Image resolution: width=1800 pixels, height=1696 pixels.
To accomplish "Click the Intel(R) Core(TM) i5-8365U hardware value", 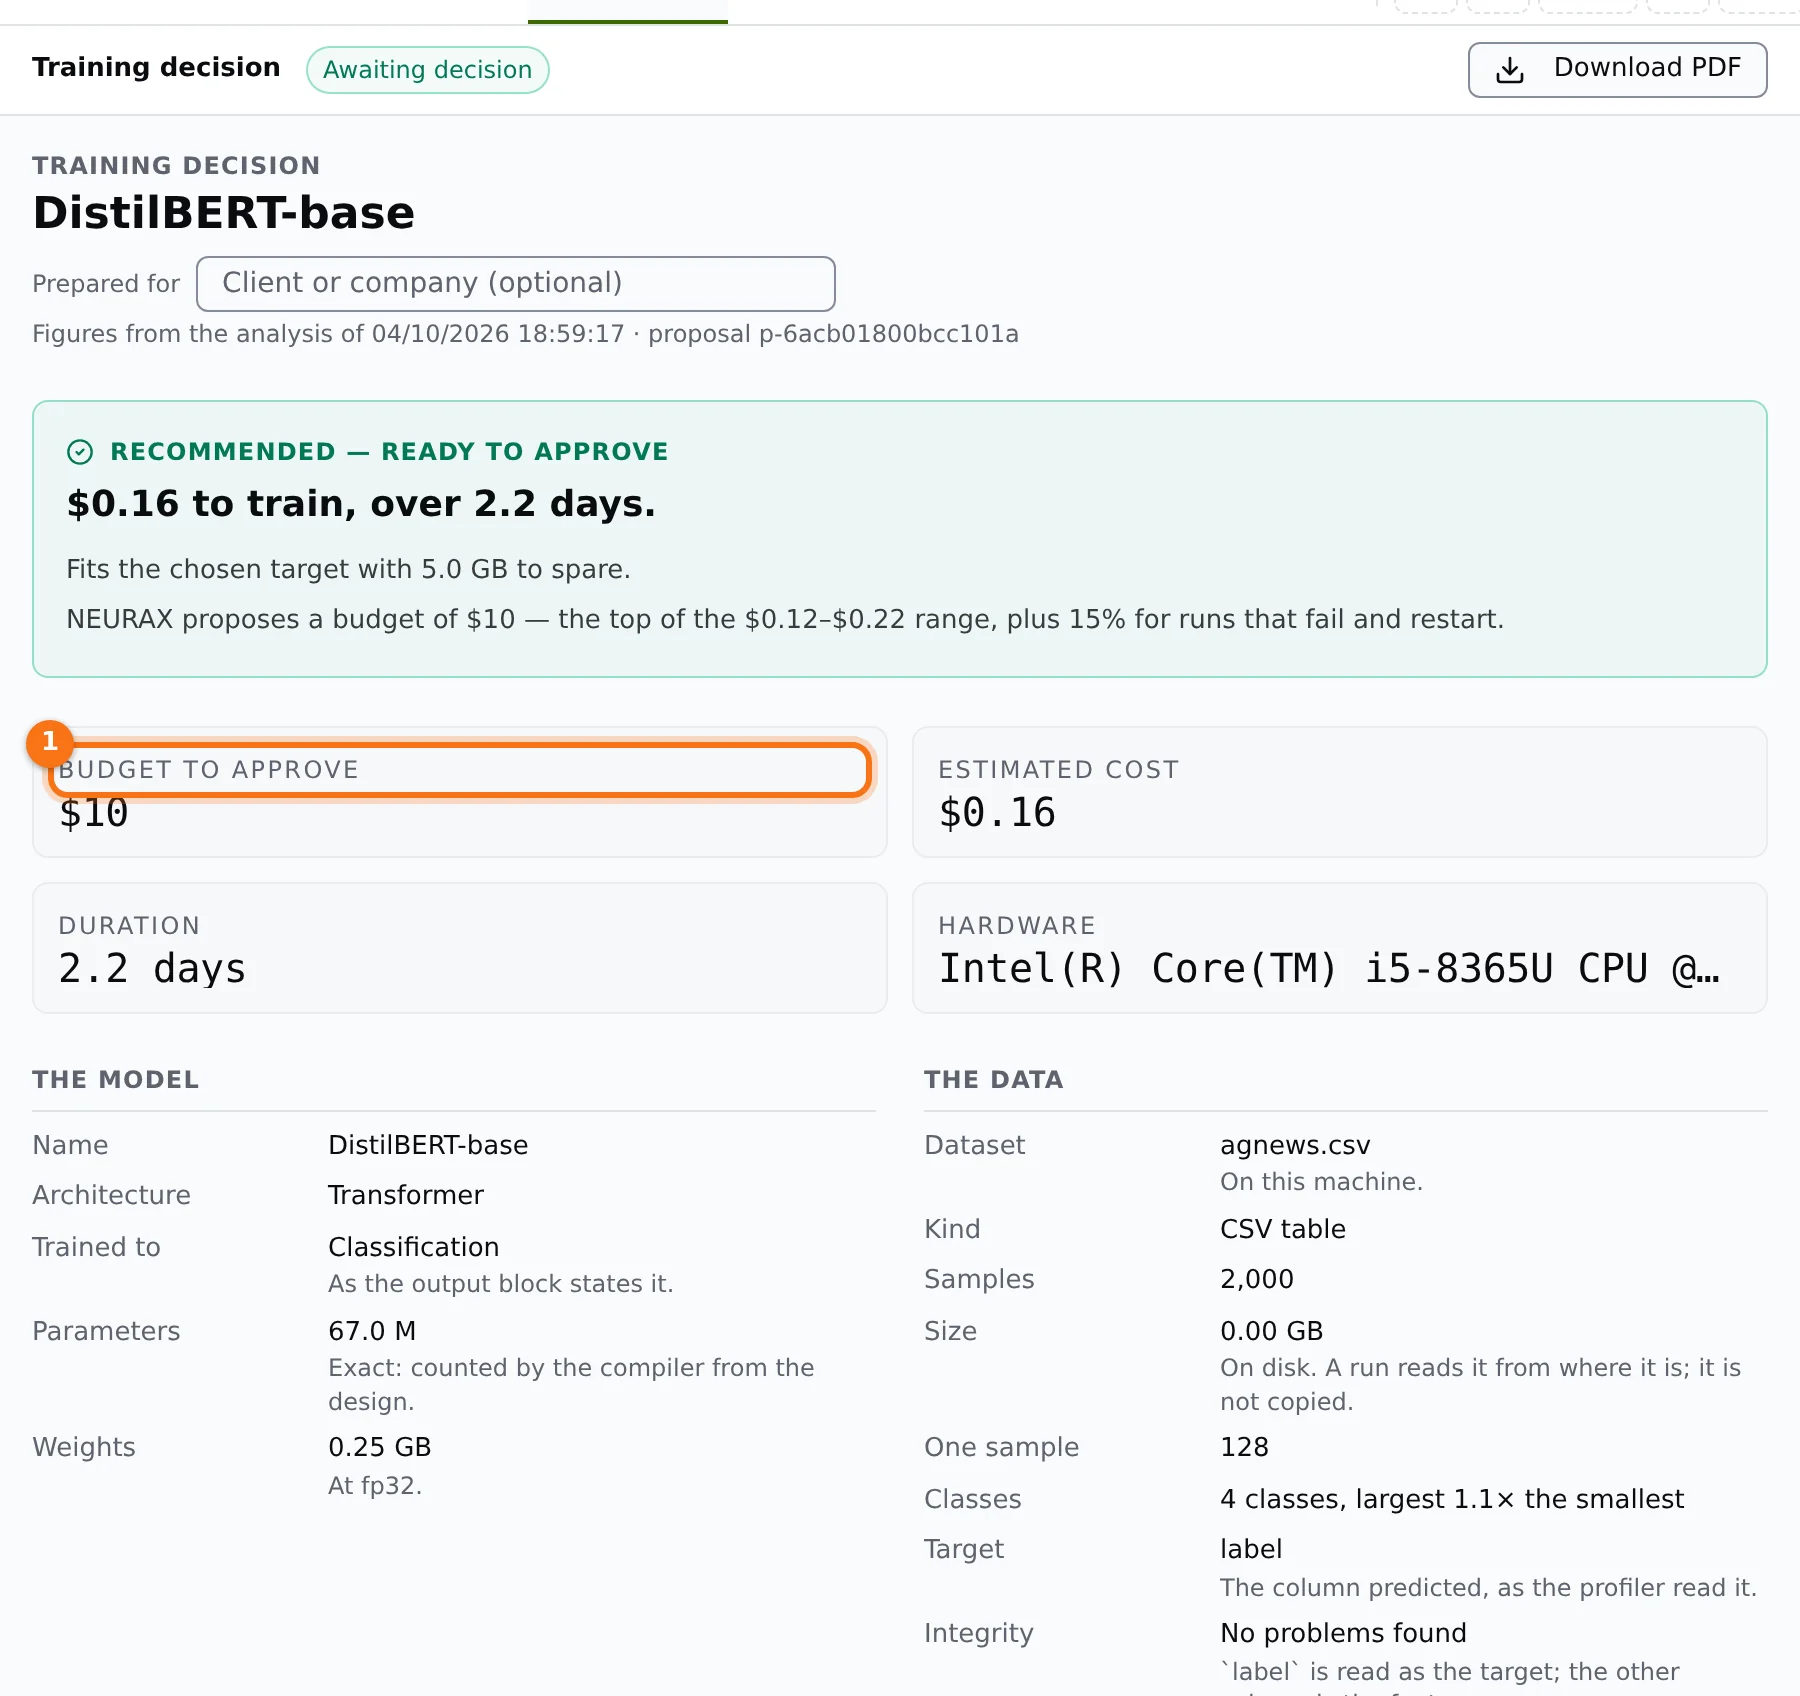I will coord(1329,969).
